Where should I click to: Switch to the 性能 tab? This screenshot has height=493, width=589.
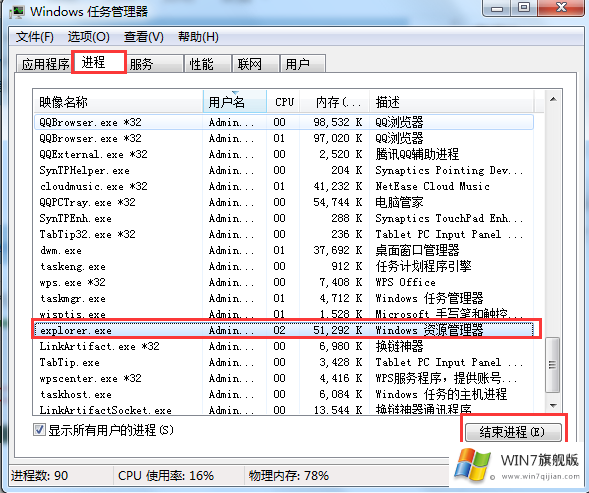click(208, 64)
